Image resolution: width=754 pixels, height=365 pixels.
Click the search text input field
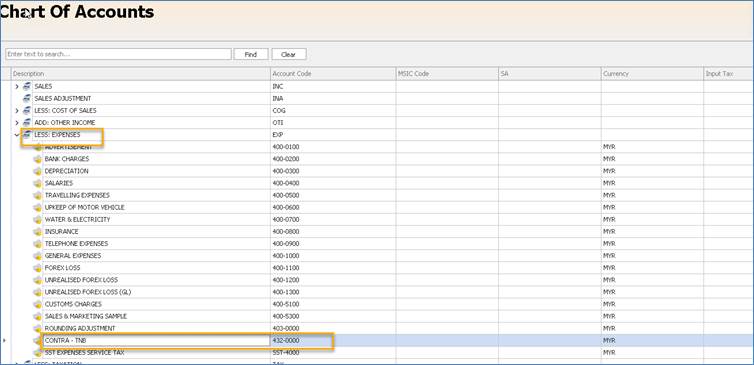118,54
